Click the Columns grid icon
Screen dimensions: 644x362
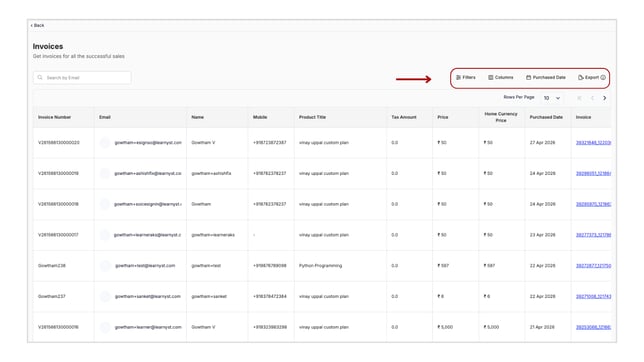(490, 77)
